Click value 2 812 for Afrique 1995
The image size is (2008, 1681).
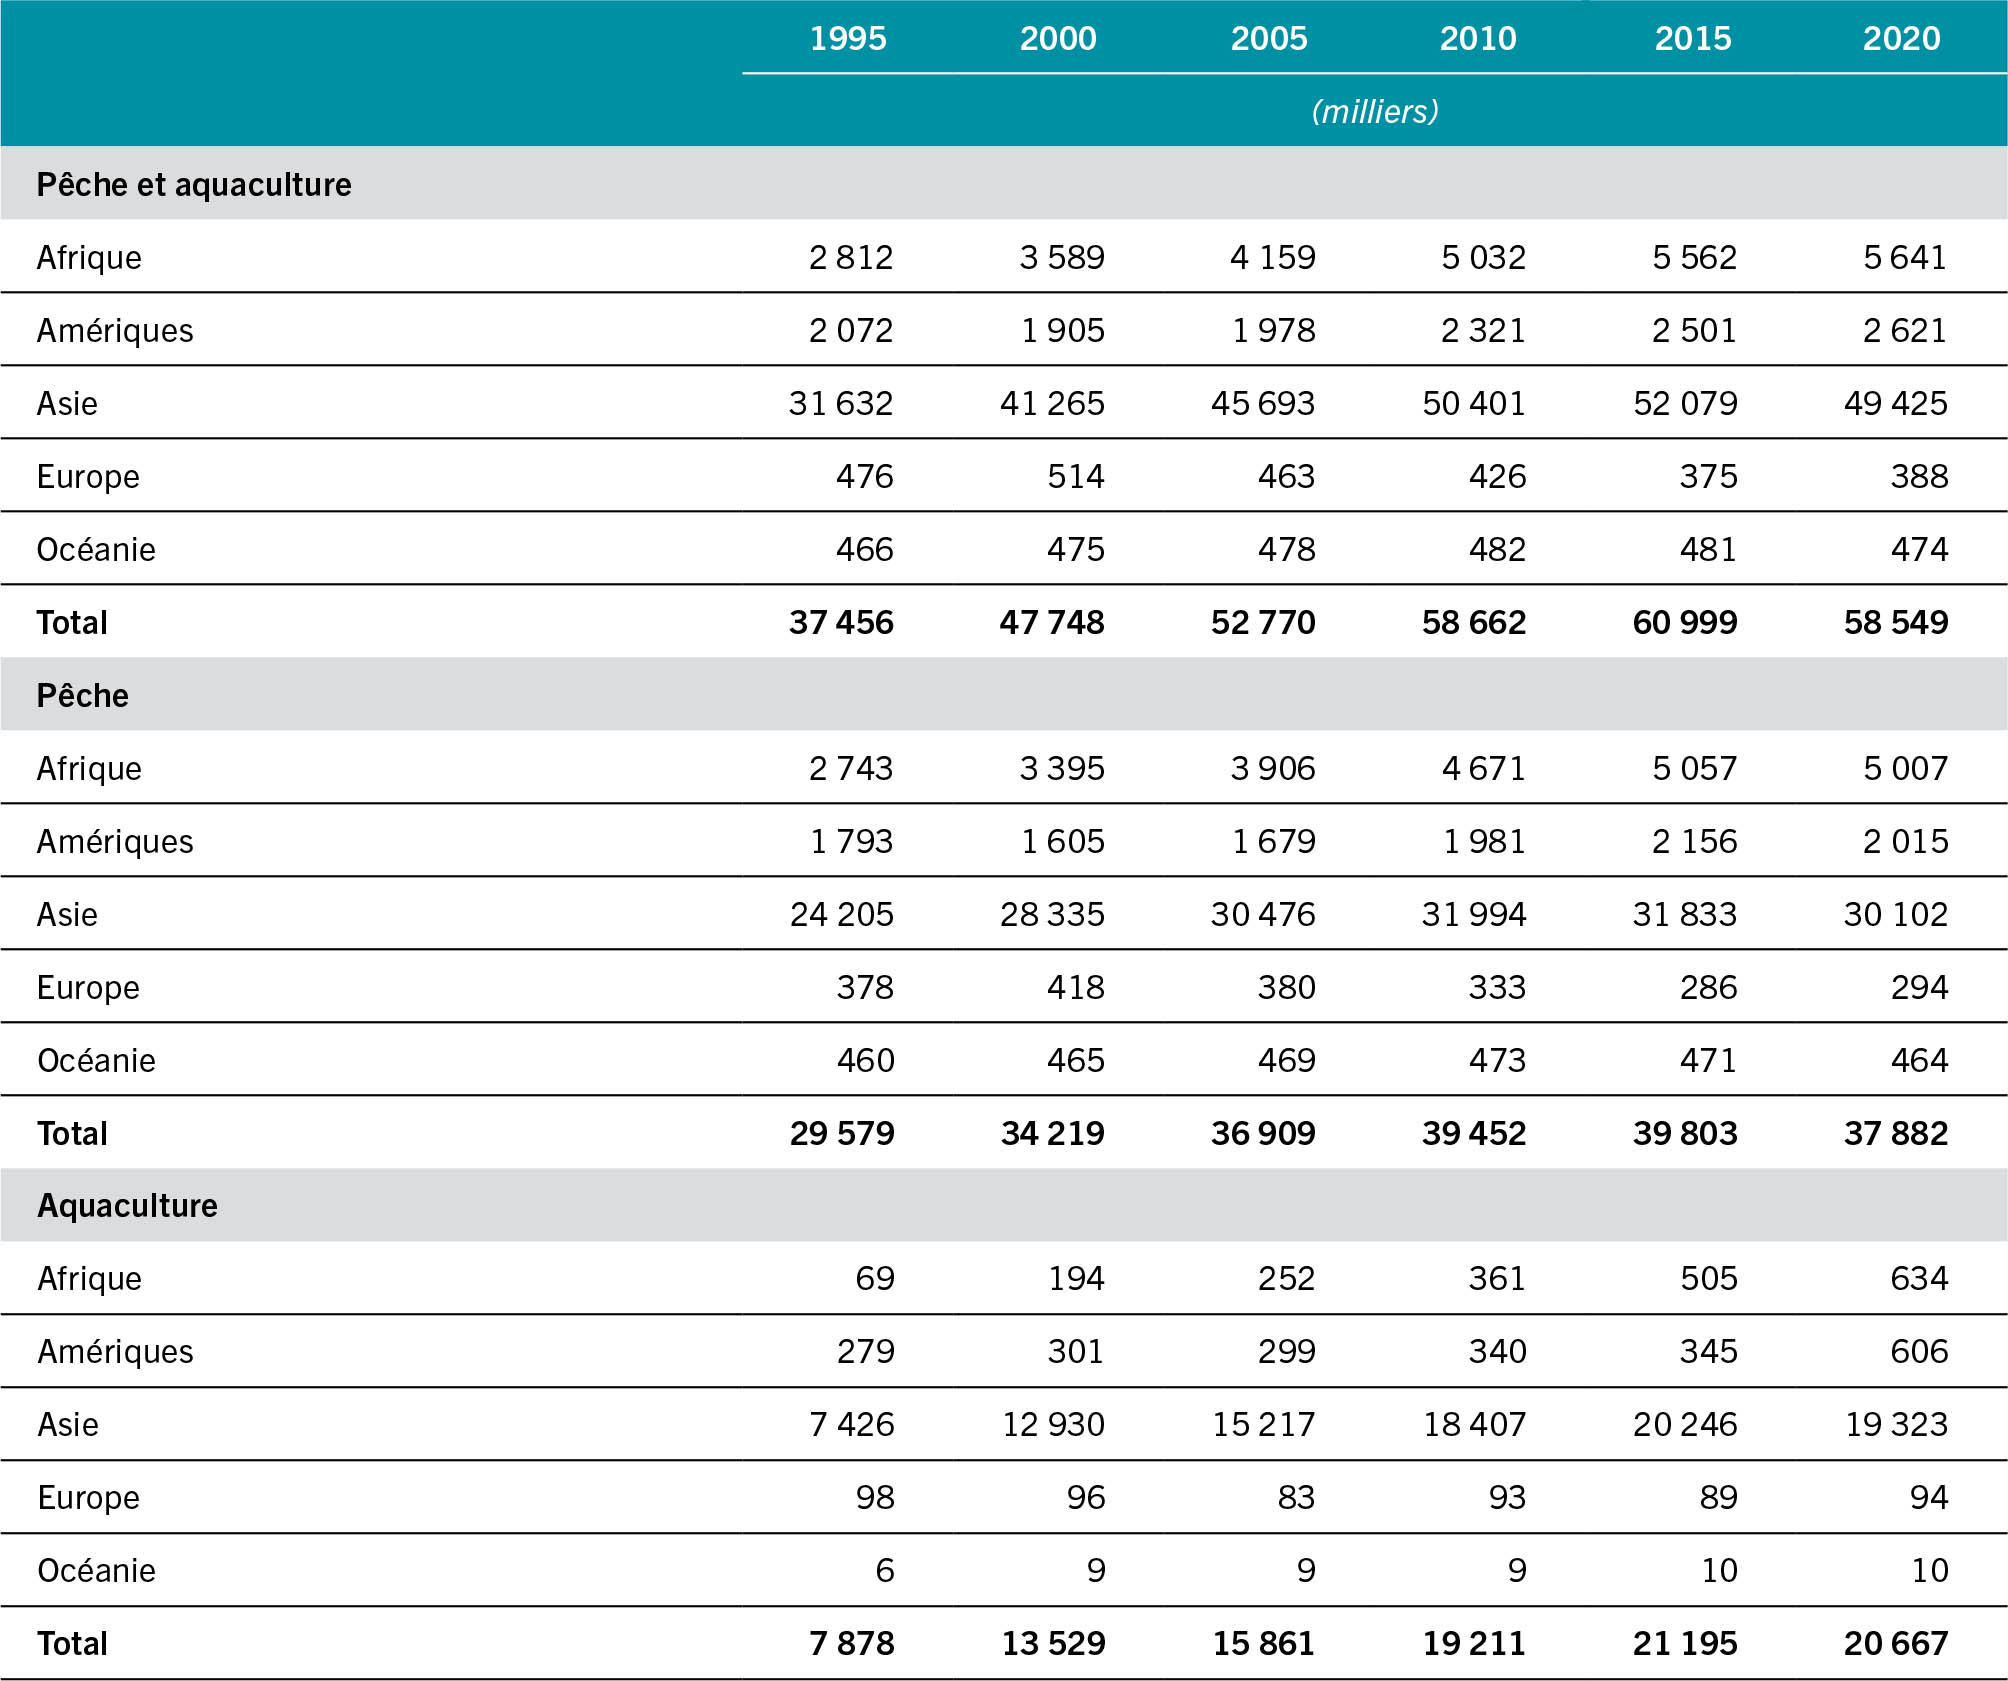[851, 258]
